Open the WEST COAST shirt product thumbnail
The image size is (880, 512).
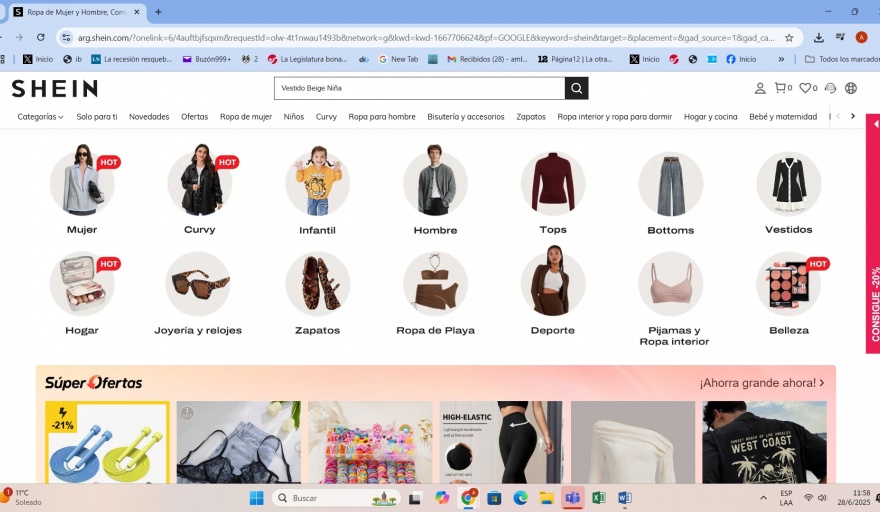click(764, 442)
